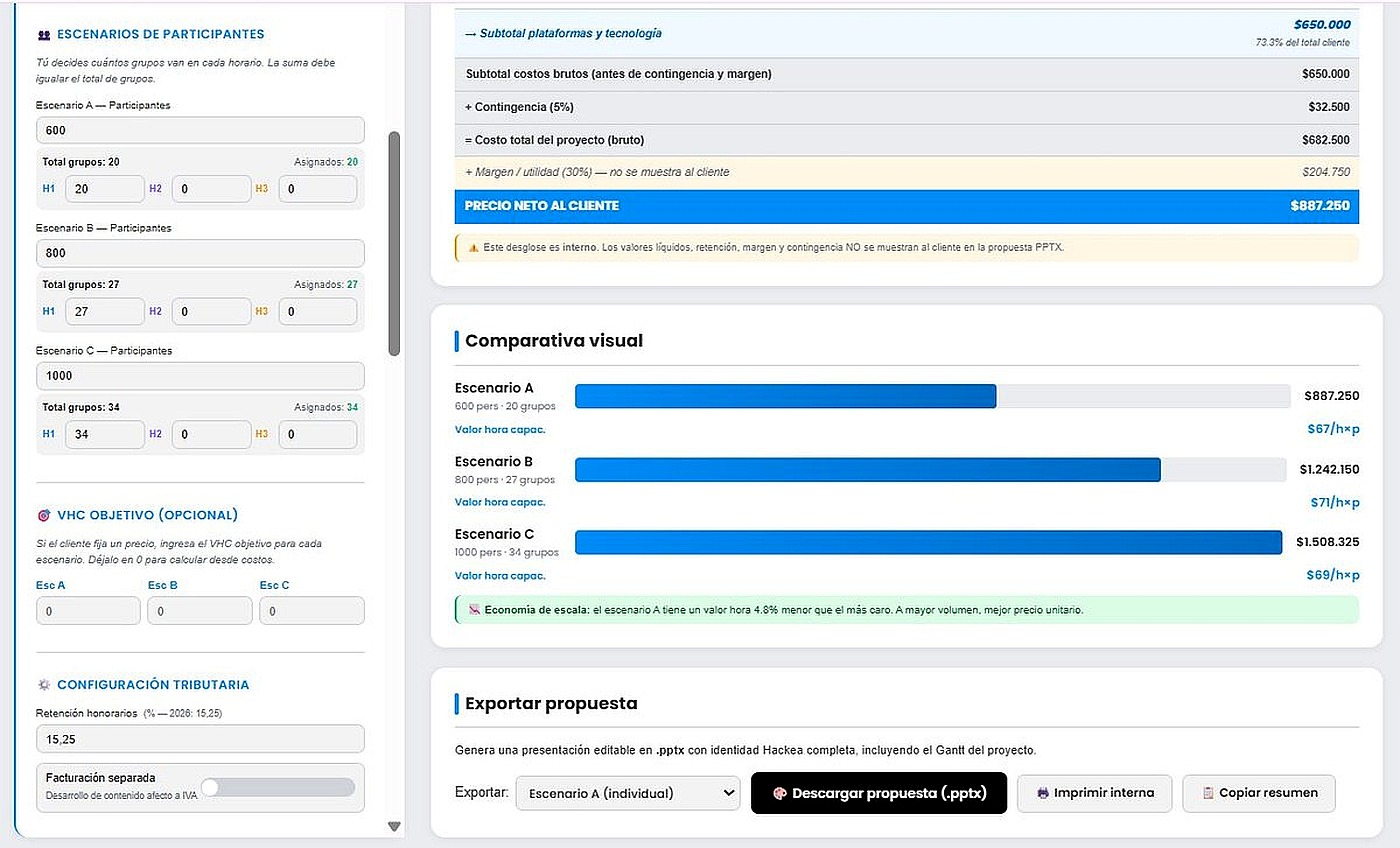This screenshot has width=1400, height=848.
Task: Click the $32.500 contingencia value
Action: [x=1329, y=107]
